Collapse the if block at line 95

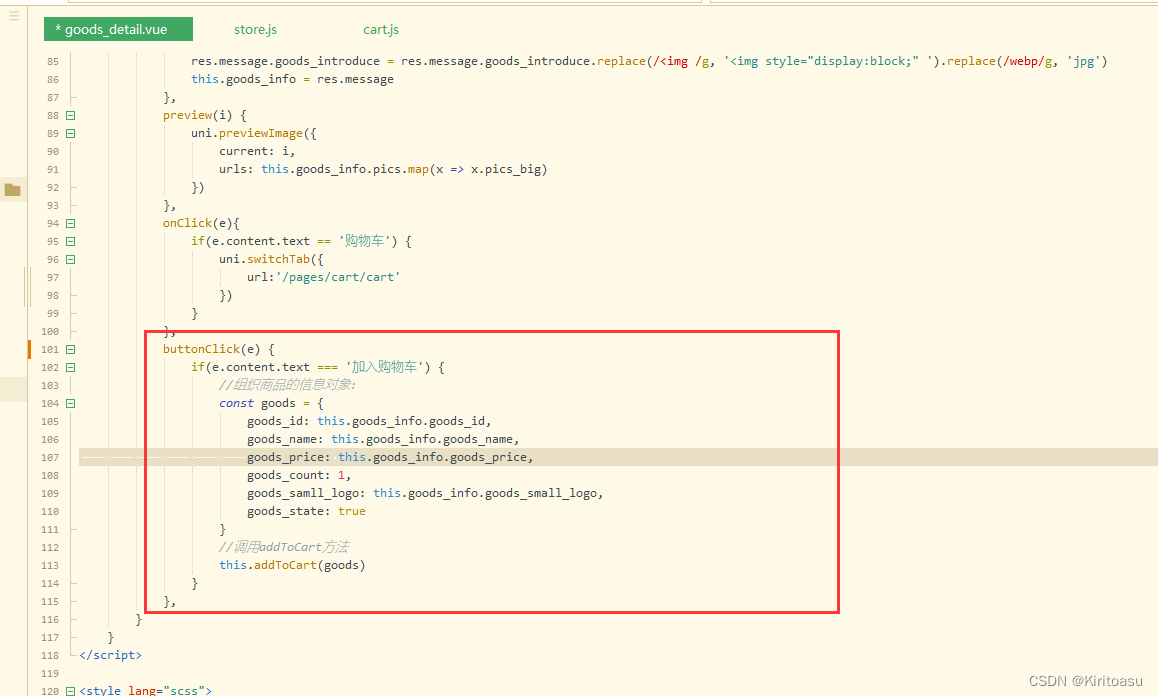click(71, 242)
